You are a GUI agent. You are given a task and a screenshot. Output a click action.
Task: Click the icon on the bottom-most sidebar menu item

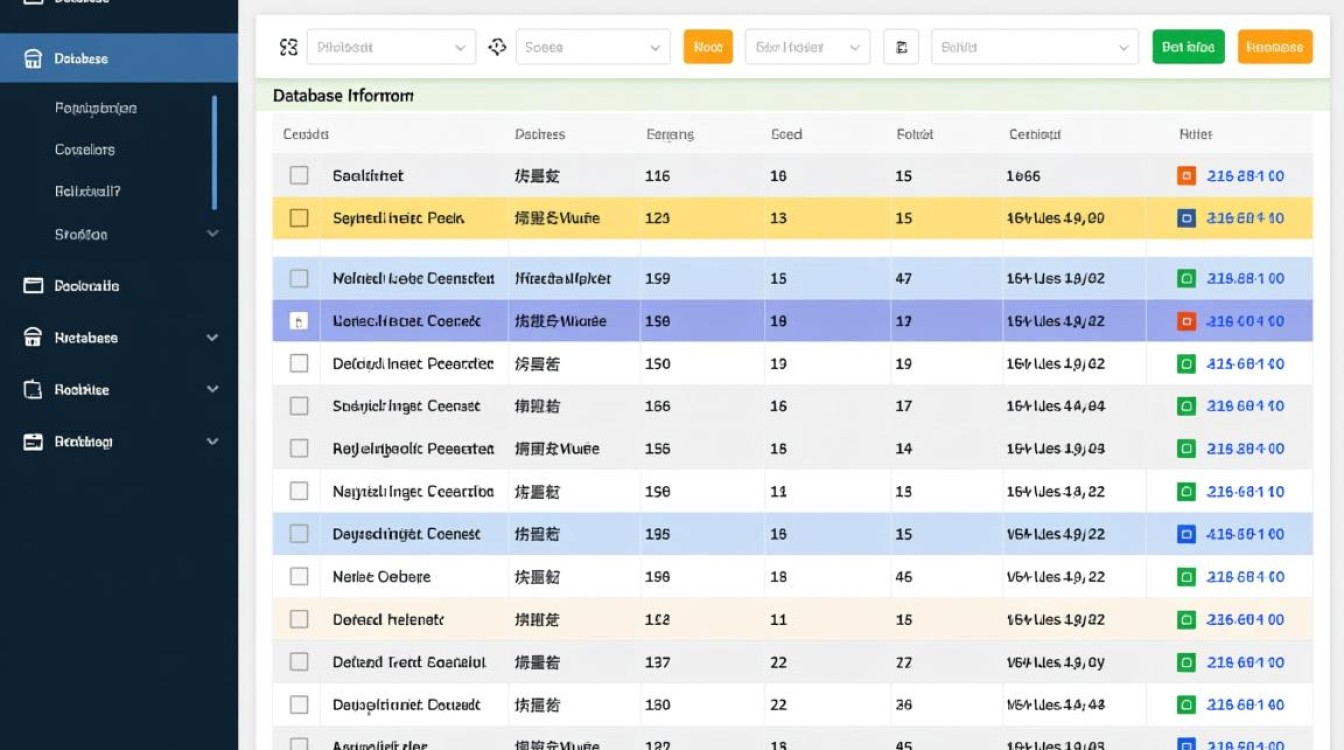[33, 442]
